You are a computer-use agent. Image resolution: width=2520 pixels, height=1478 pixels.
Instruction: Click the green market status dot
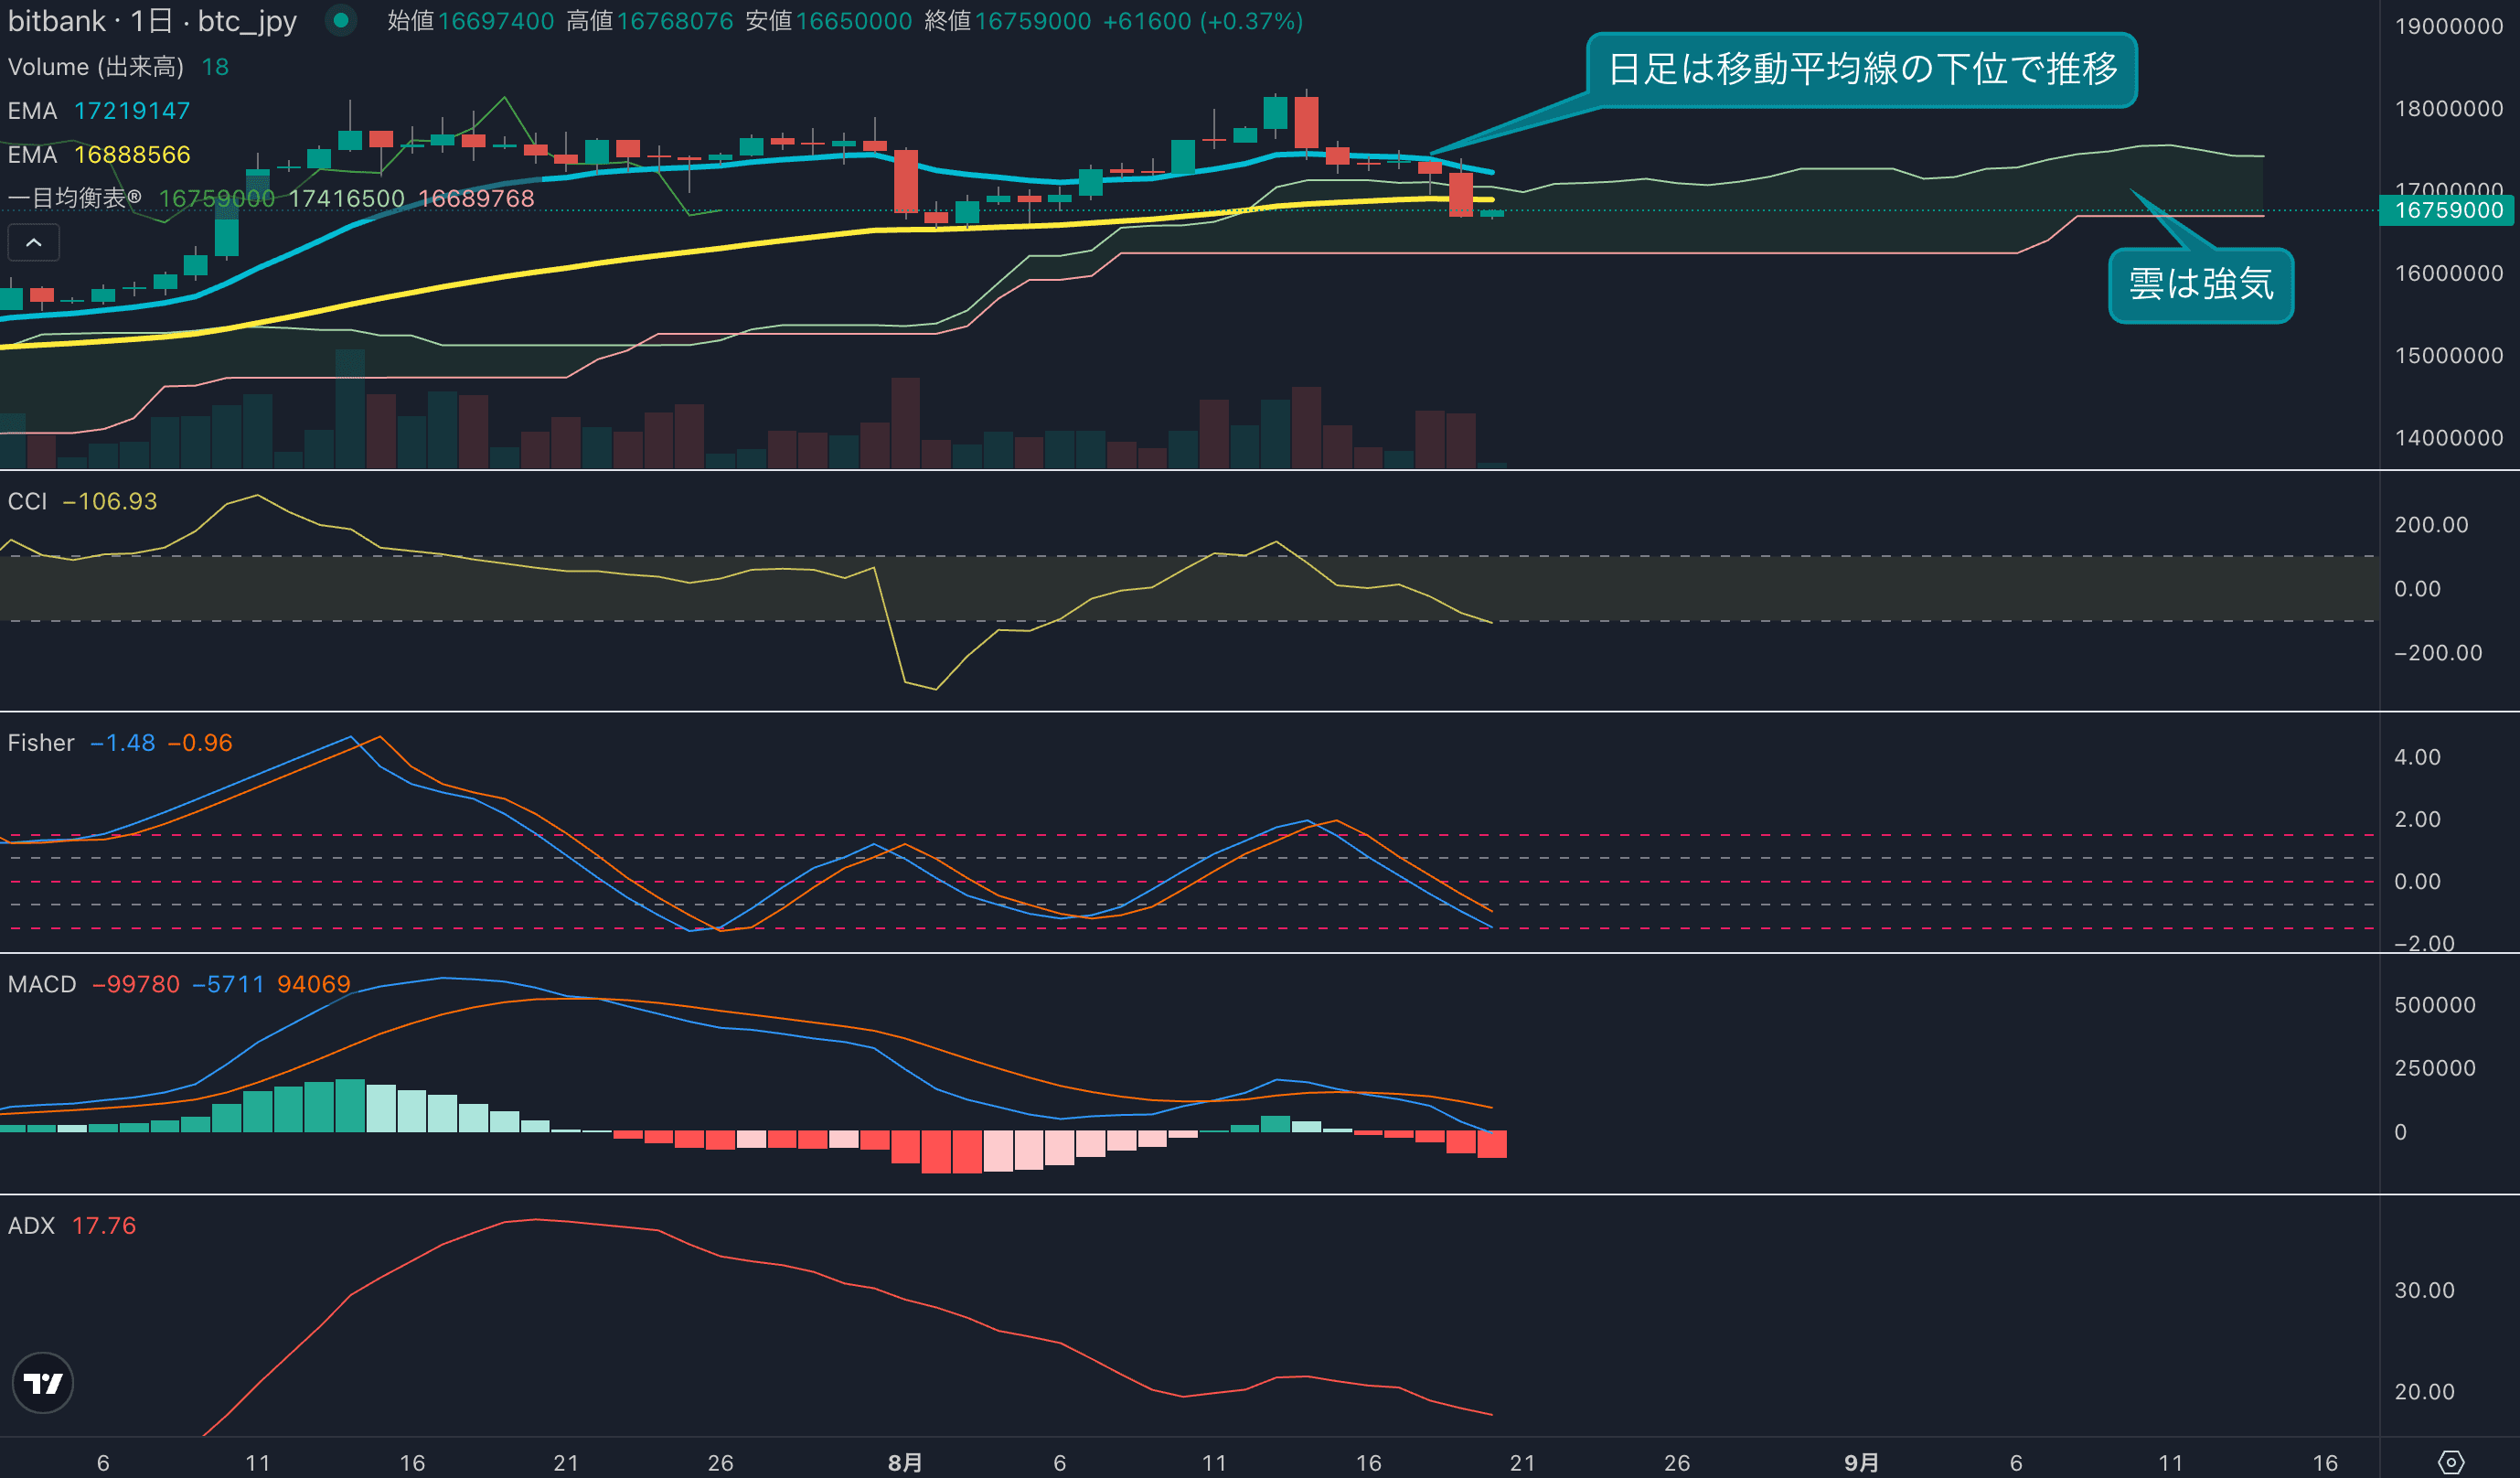[x=341, y=20]
